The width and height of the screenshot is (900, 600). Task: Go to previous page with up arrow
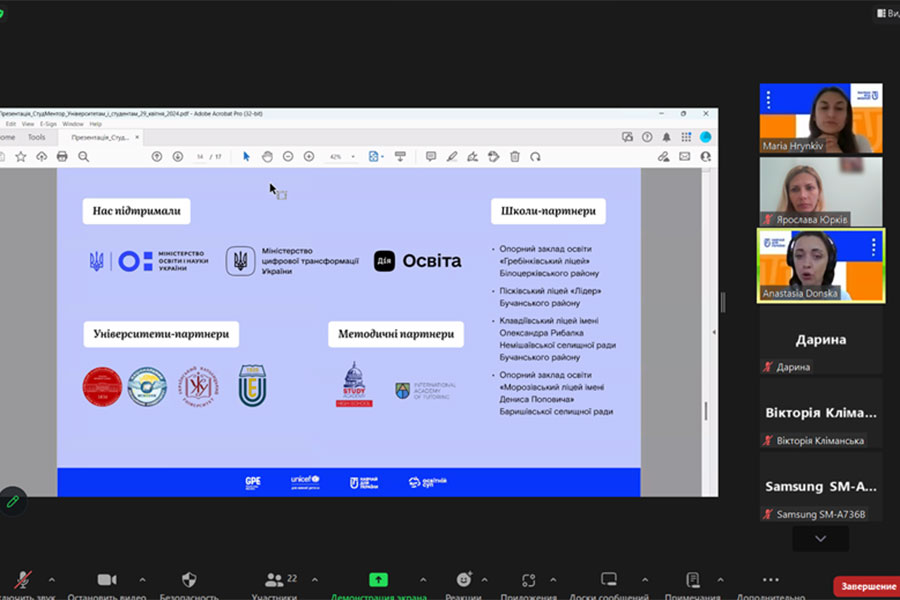click(x=157, y=156)
